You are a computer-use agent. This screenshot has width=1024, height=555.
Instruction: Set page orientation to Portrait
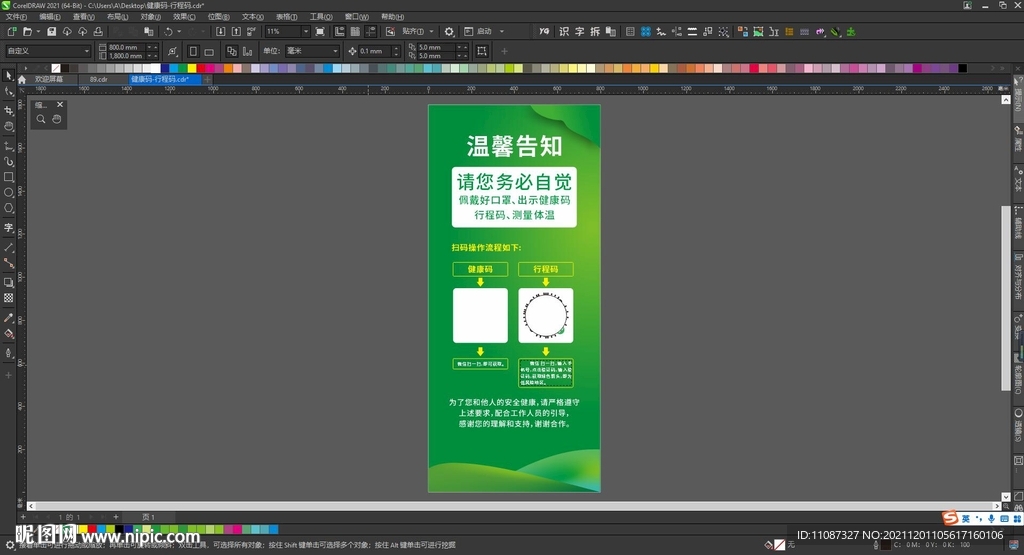193,51
